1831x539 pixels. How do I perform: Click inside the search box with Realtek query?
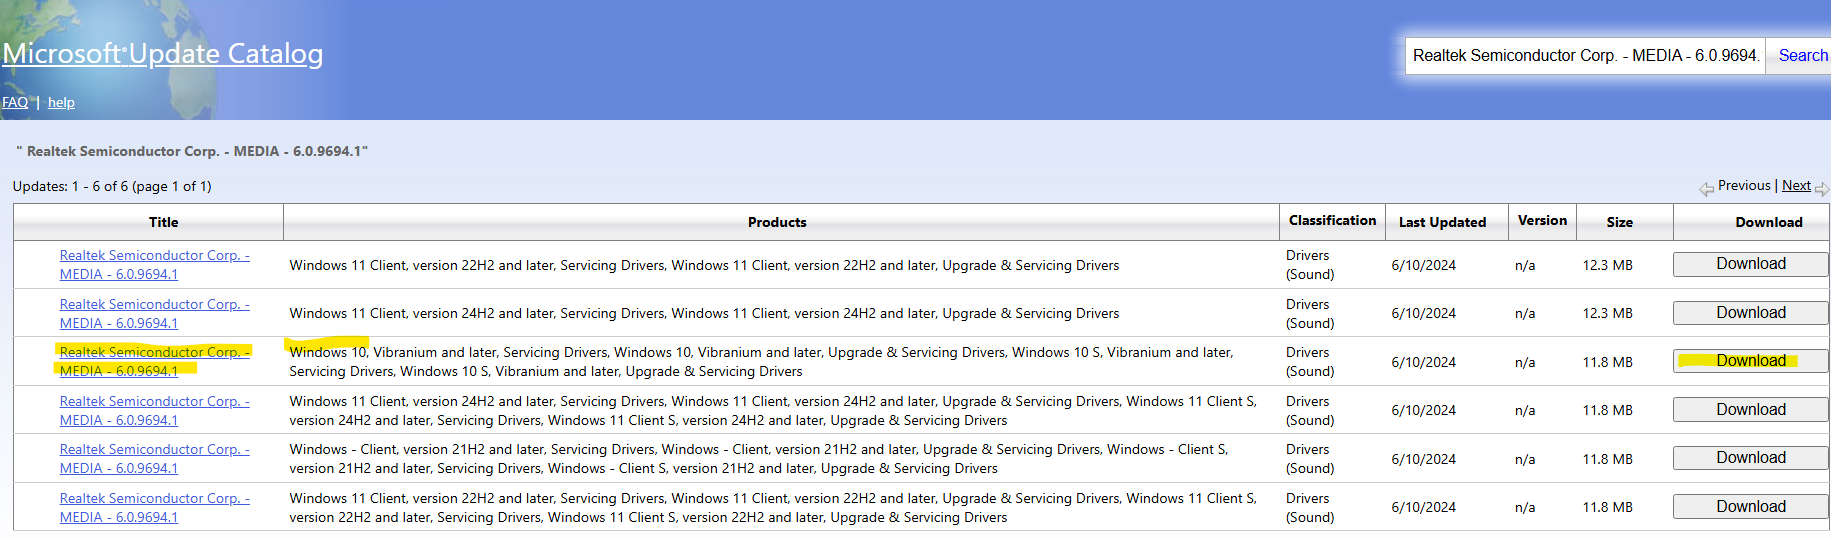click(1585, 56)
